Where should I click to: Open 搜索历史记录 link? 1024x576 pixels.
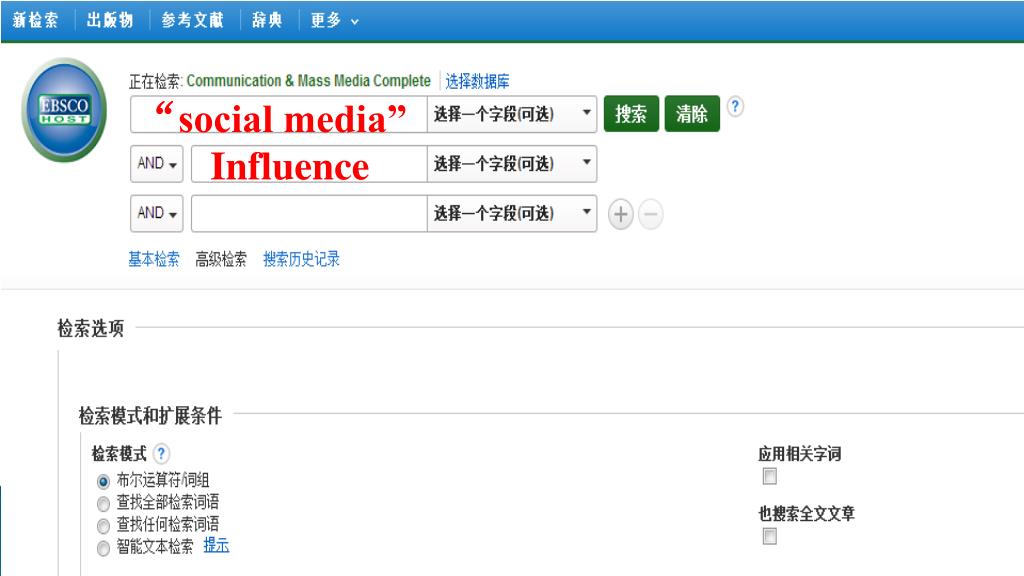click(302, 259)
